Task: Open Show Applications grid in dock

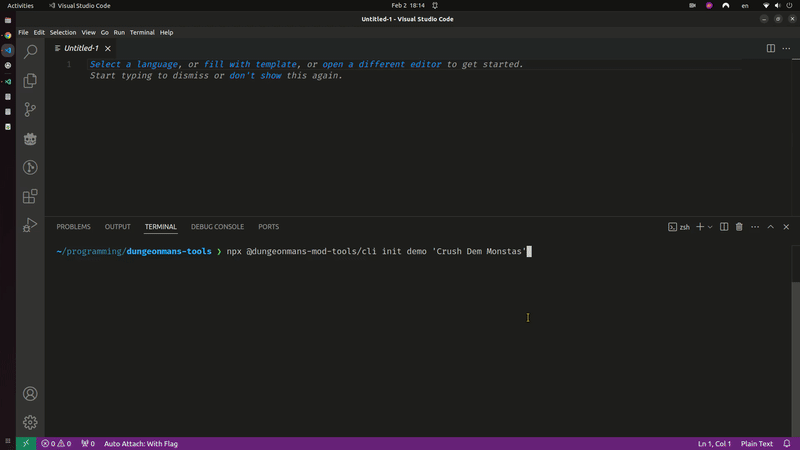Action: (x=8, y=441)
